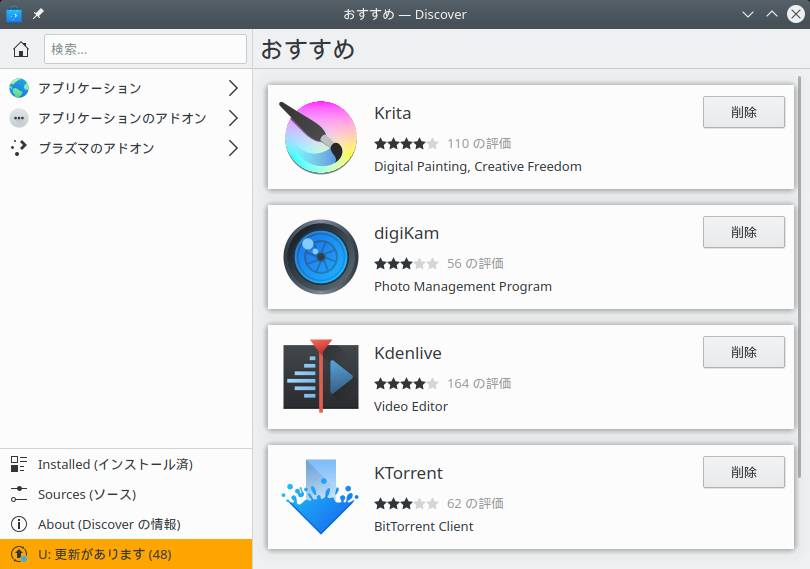Expand the プラズマのアドオン chevron
This screenshot has width=810, height=569.
pos(233,148)
